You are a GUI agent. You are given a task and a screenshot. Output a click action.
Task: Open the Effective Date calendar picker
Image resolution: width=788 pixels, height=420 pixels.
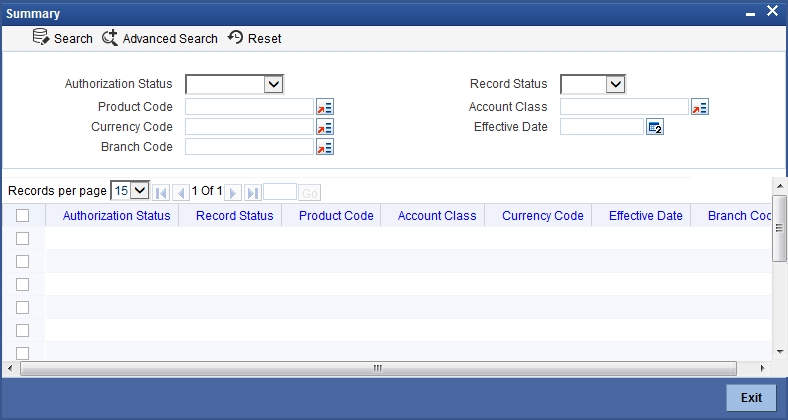pos(655,127)
